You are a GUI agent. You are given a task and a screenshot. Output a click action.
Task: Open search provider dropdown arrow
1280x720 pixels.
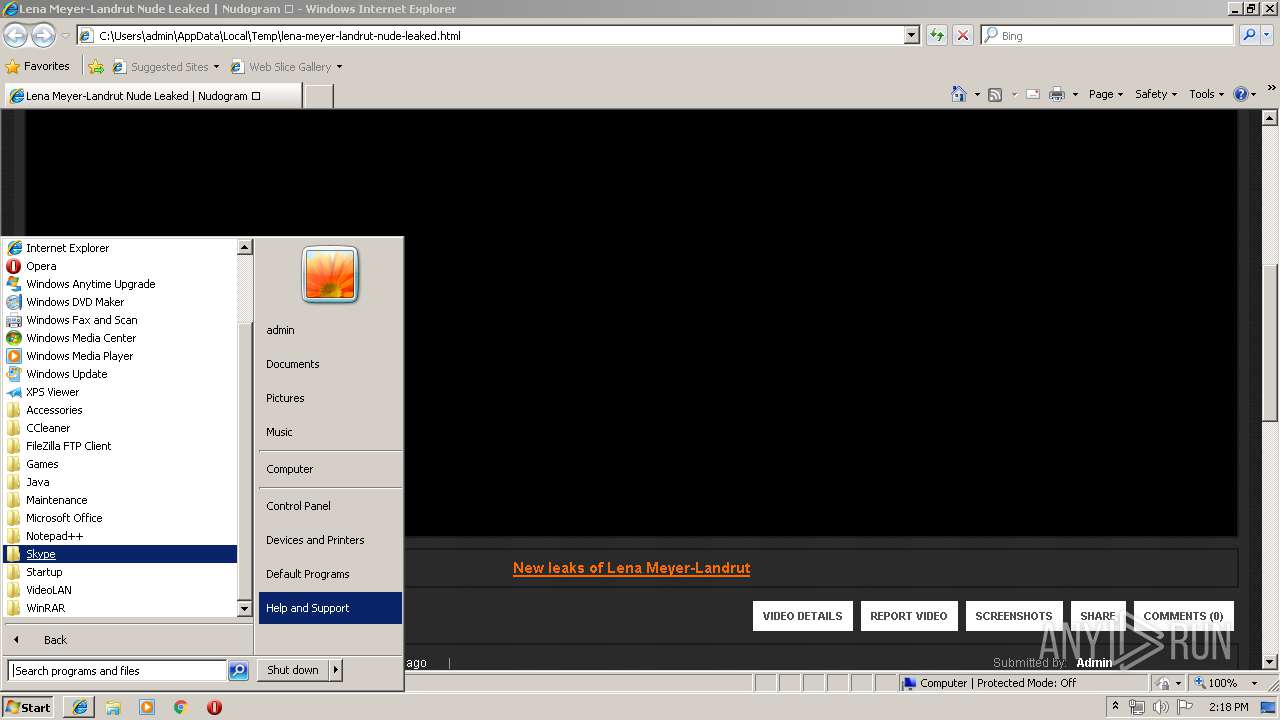1269,35
